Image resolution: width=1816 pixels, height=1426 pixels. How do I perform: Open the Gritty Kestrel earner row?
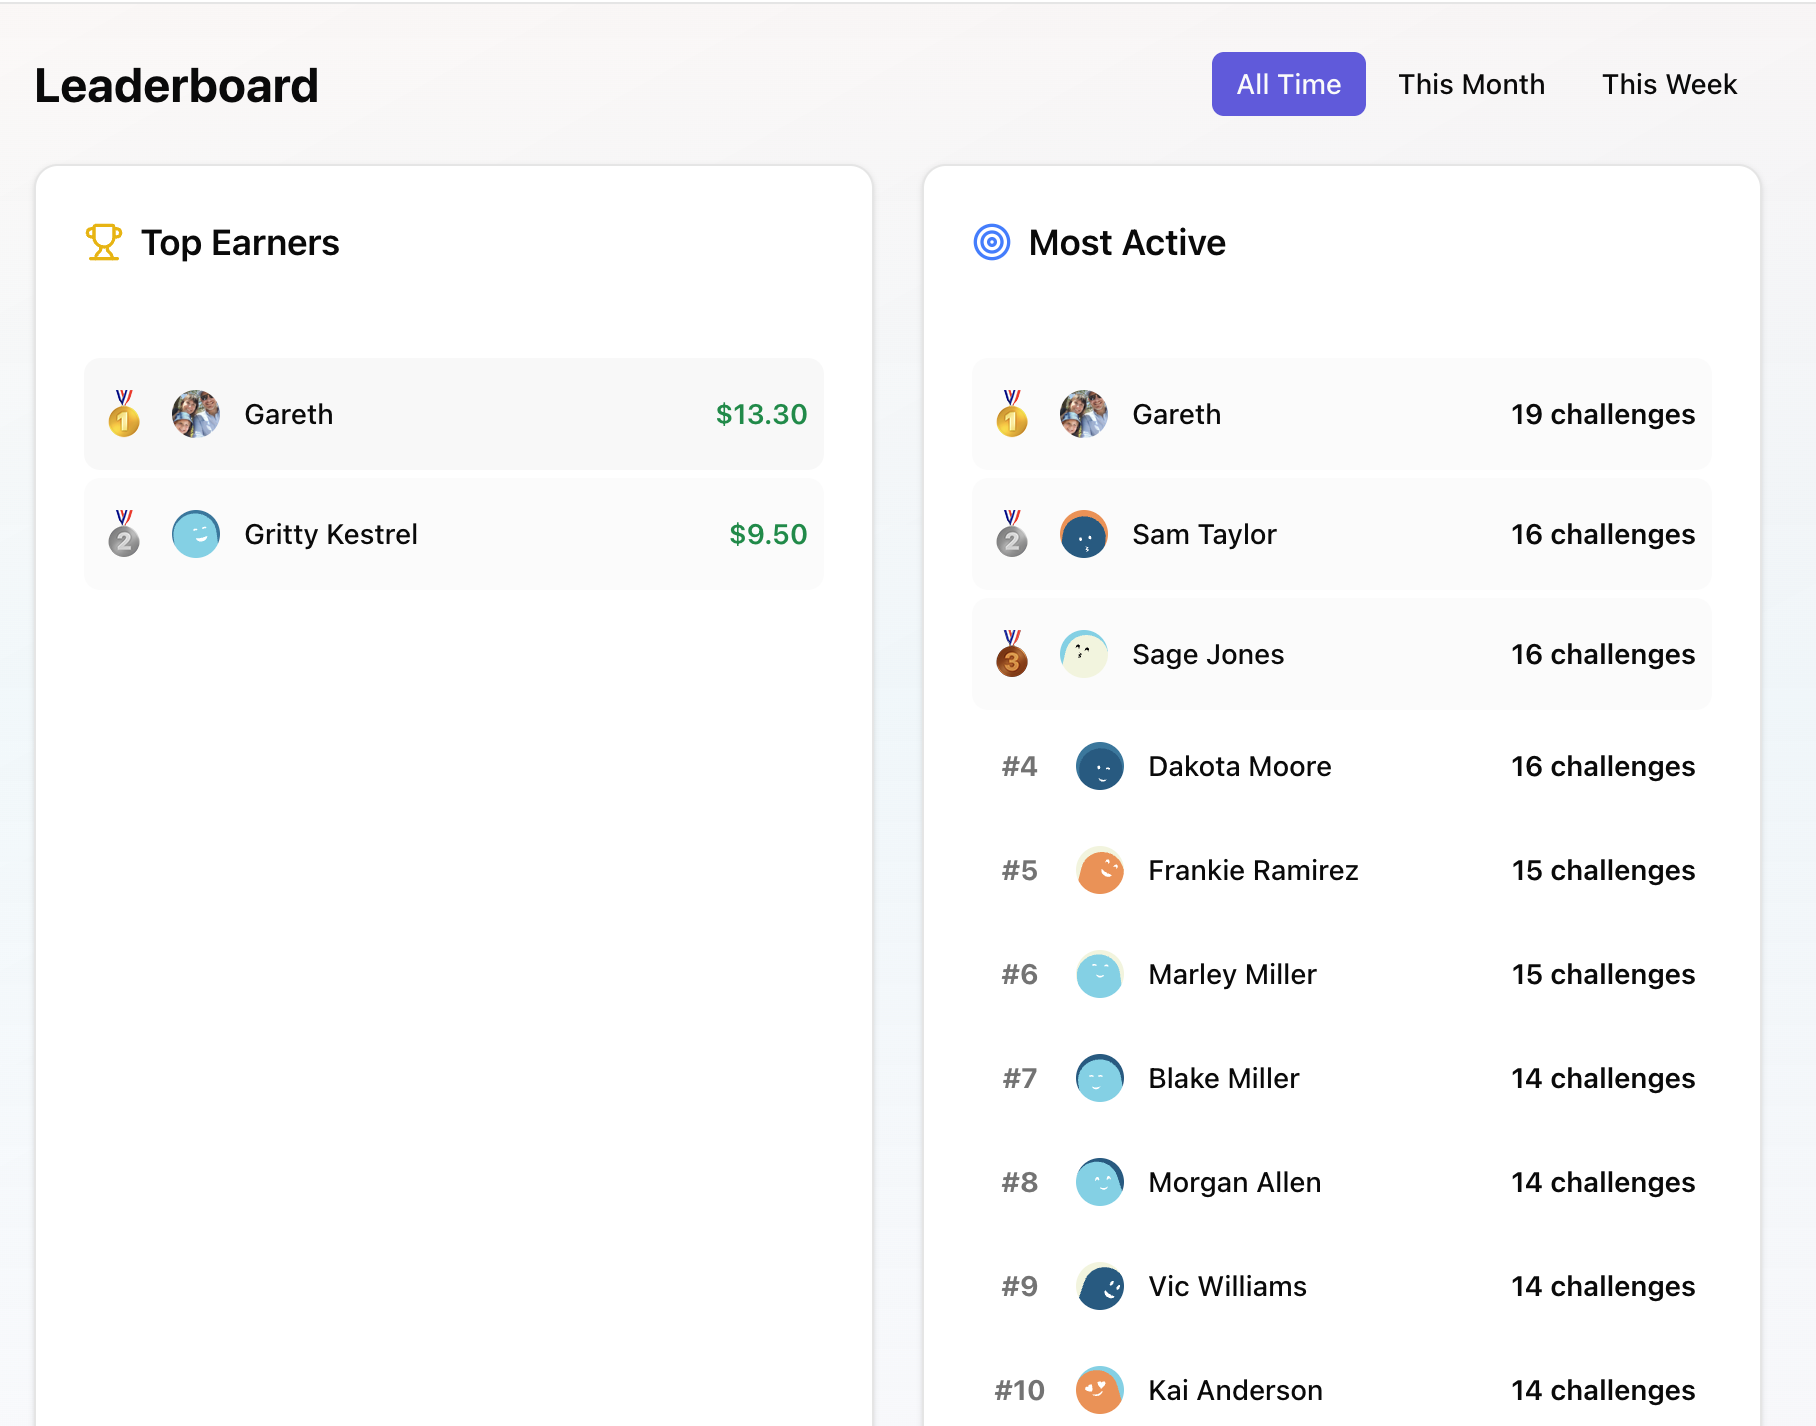(454, 534)
